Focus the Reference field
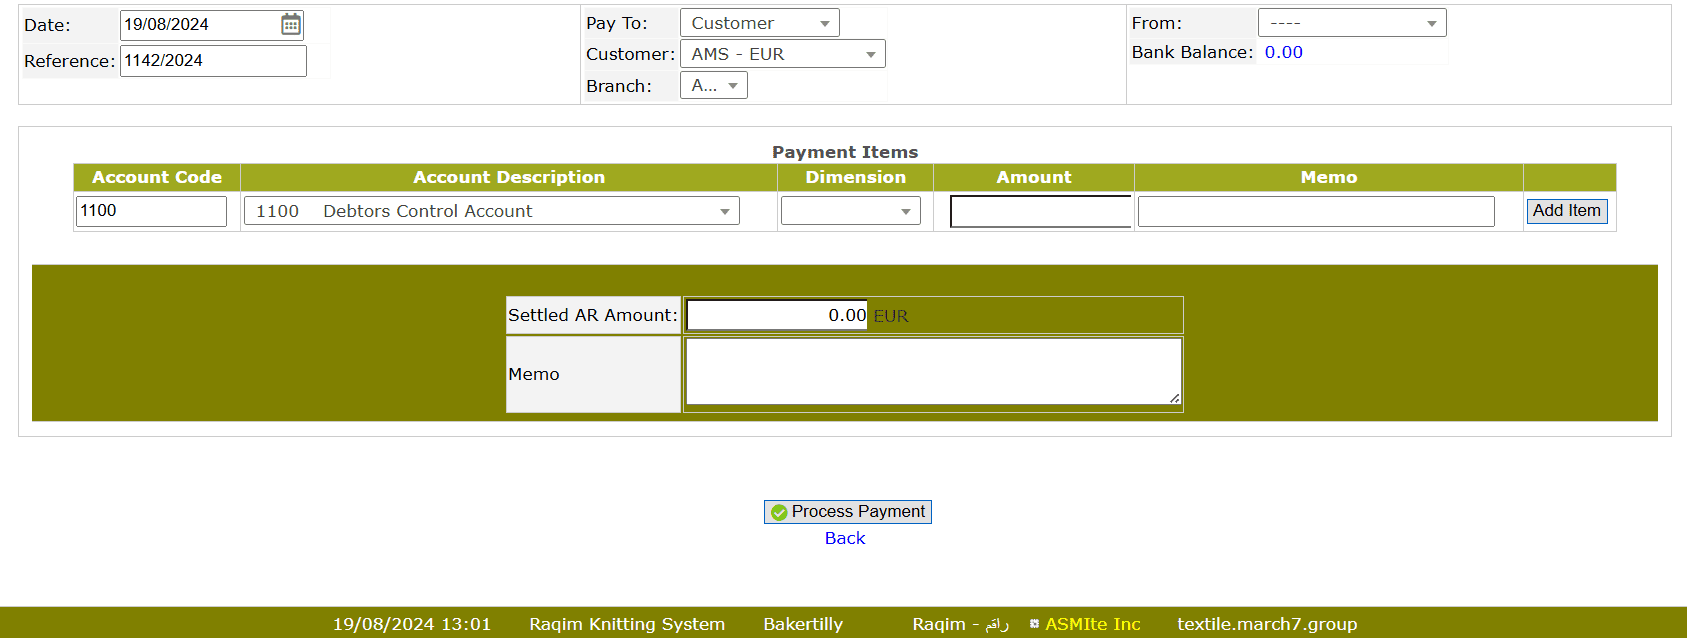 pyautogui.click(x=213, y=61)
